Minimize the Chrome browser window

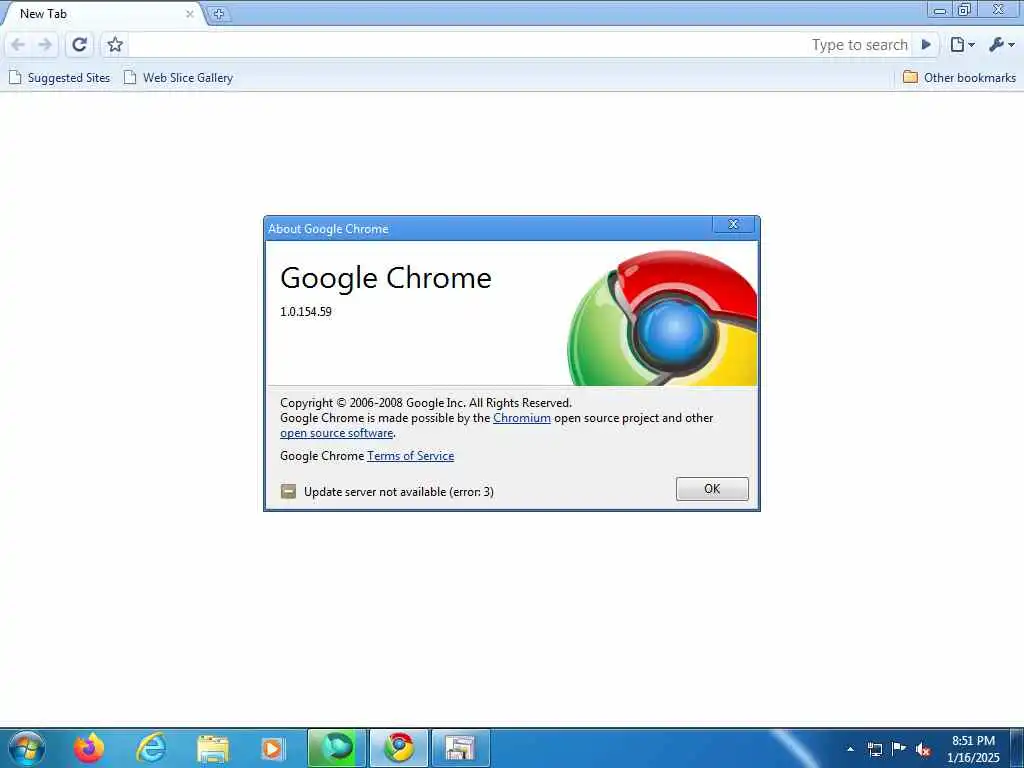tap(940, 9)
